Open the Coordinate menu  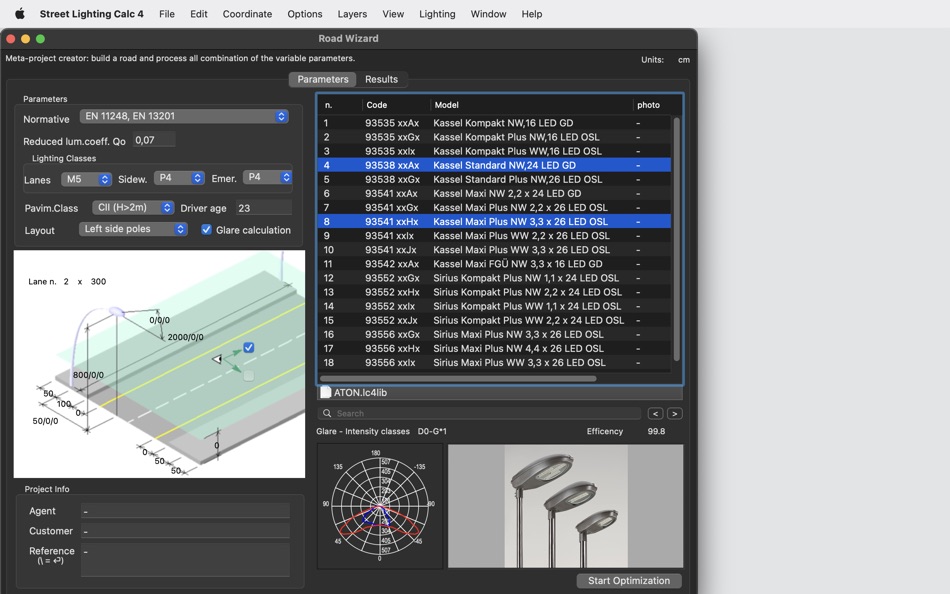coord(247,14)
